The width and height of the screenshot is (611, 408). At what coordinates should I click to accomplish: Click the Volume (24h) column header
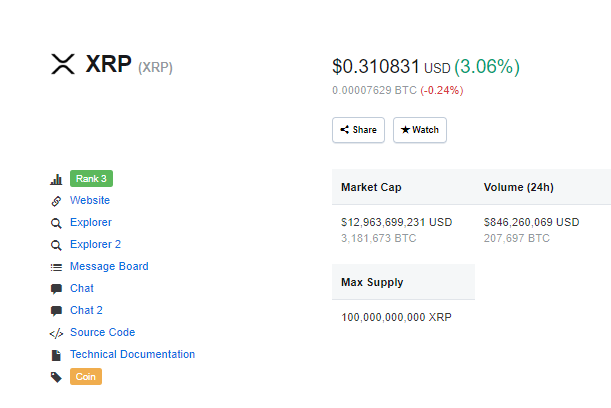click(519, 187)
